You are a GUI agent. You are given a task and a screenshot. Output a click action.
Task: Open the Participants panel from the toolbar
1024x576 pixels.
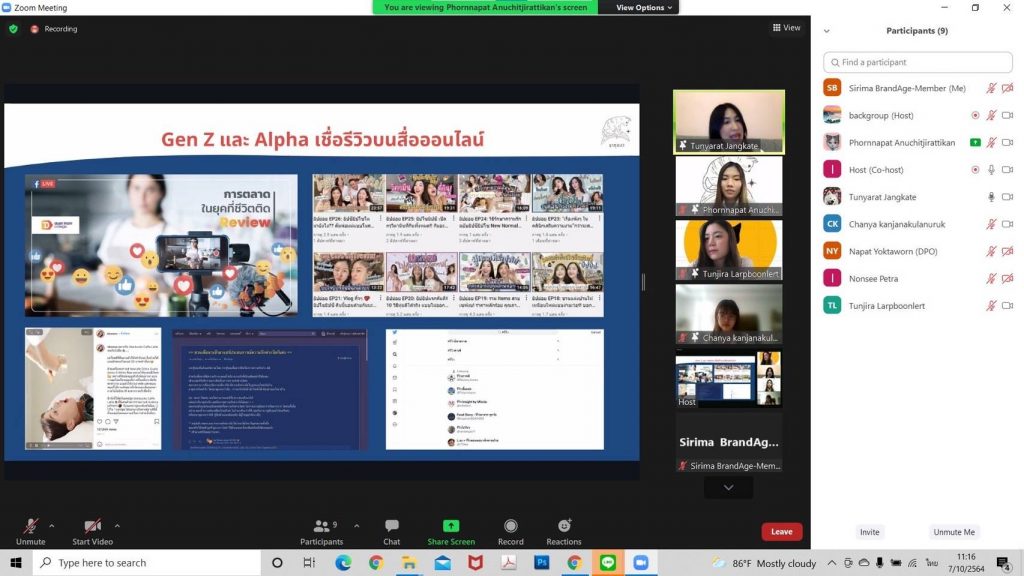pos(321,531)
